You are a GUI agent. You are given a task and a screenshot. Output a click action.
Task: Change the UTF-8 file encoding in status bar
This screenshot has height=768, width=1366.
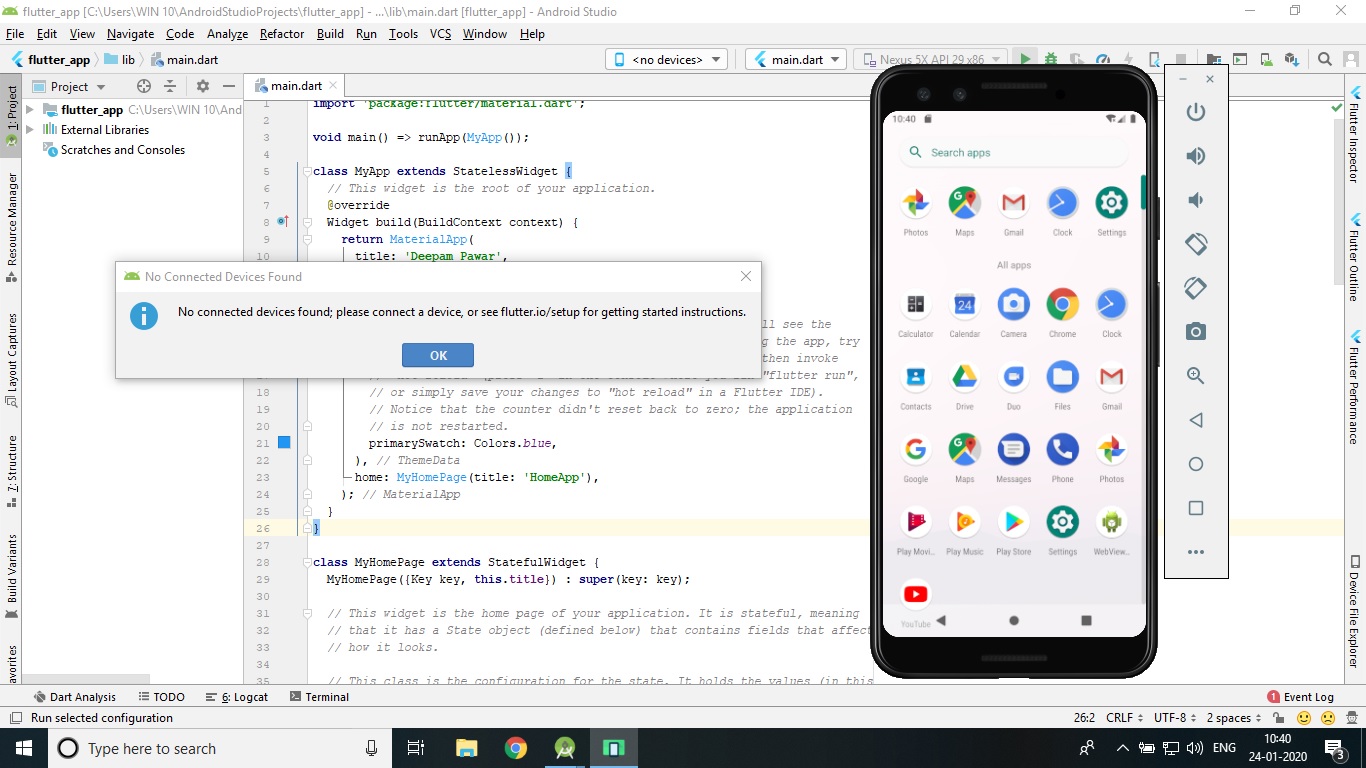(1175, 718)
